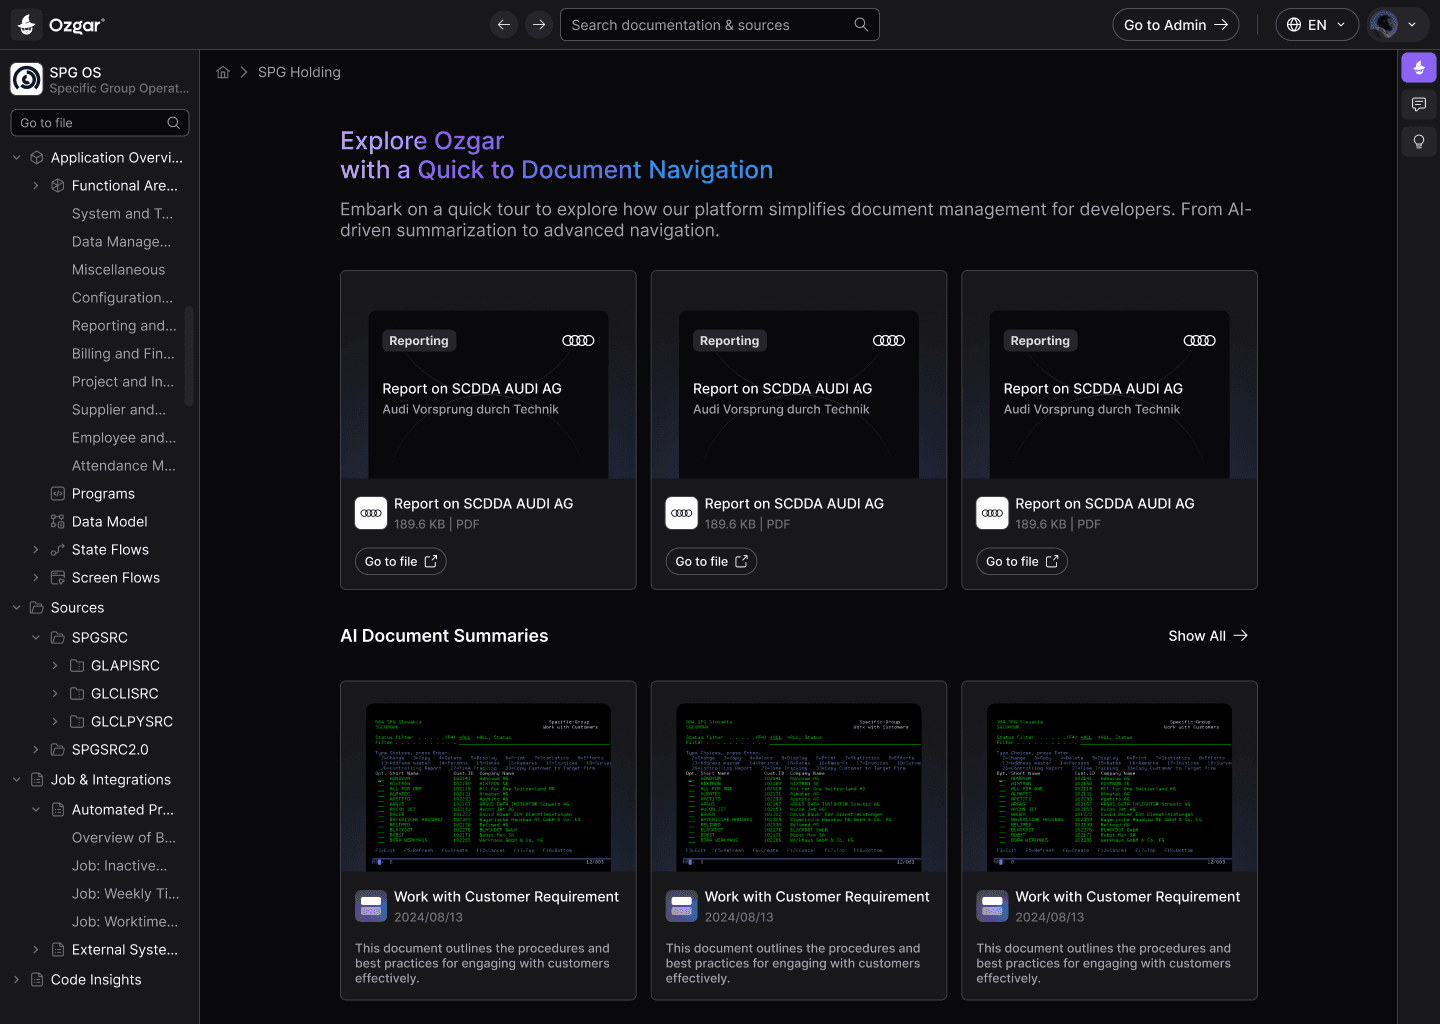The image size is (1440, 1024).
Task: Click the Go to file sidebar input
Action: (x=90, y=123)
